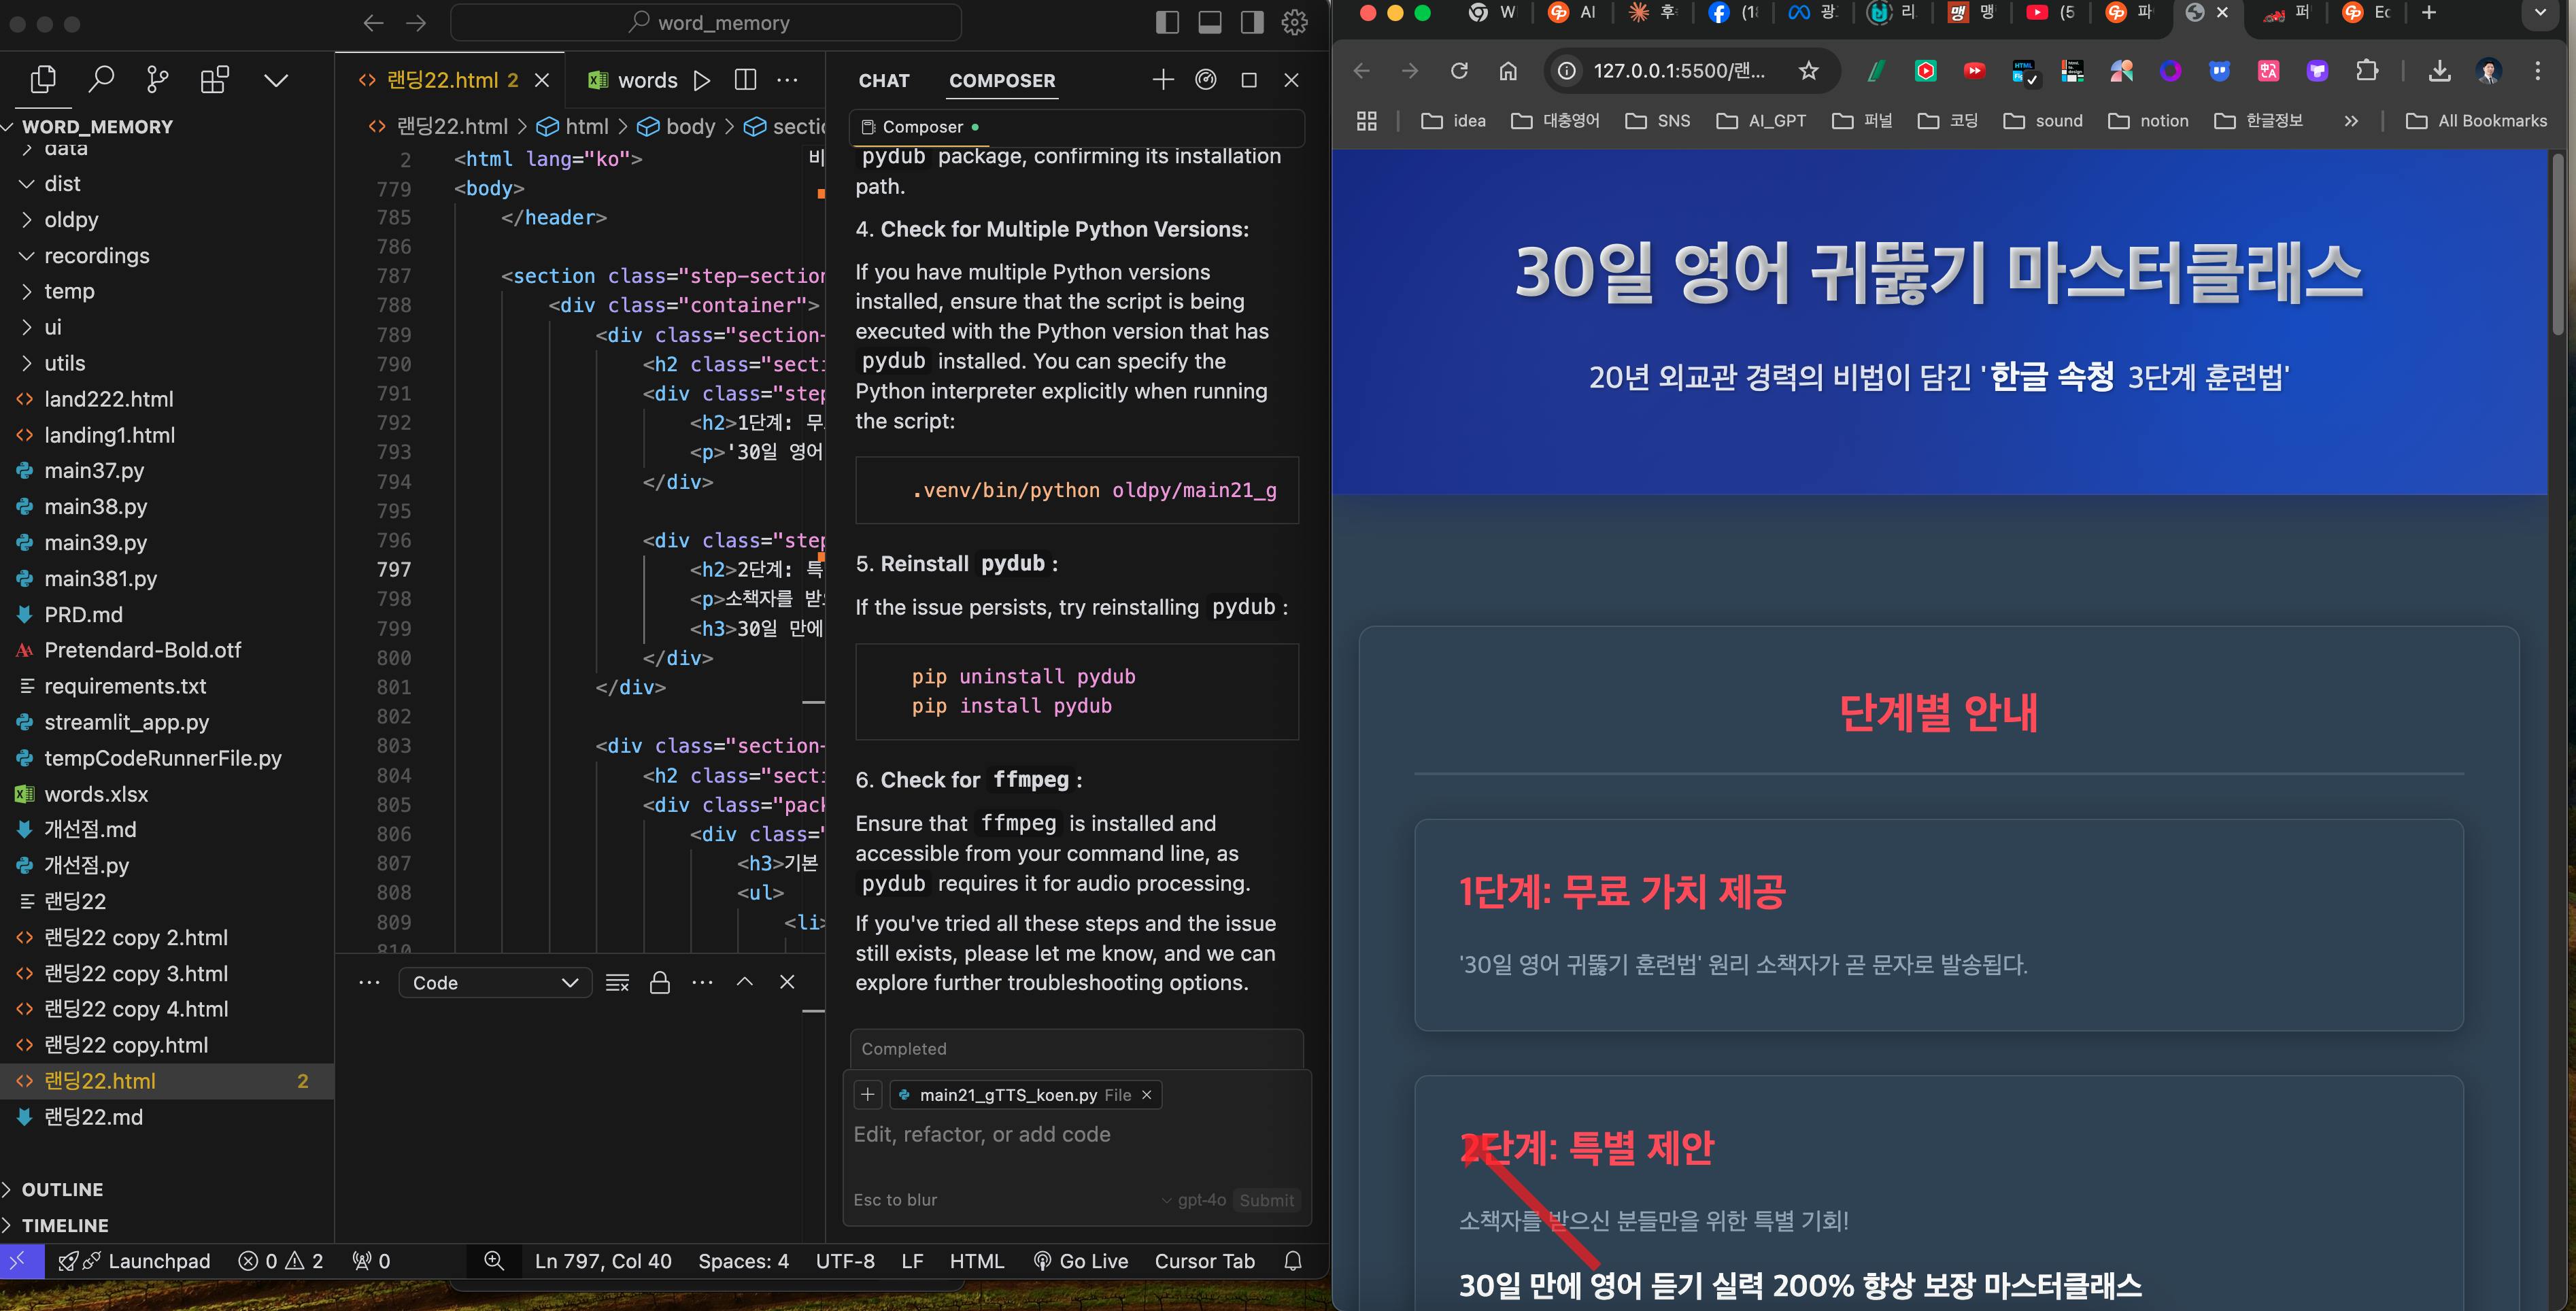2576x1311 pixels.
Task: Click the Submit button in Composer
Action: [x=1266, y=1200]
